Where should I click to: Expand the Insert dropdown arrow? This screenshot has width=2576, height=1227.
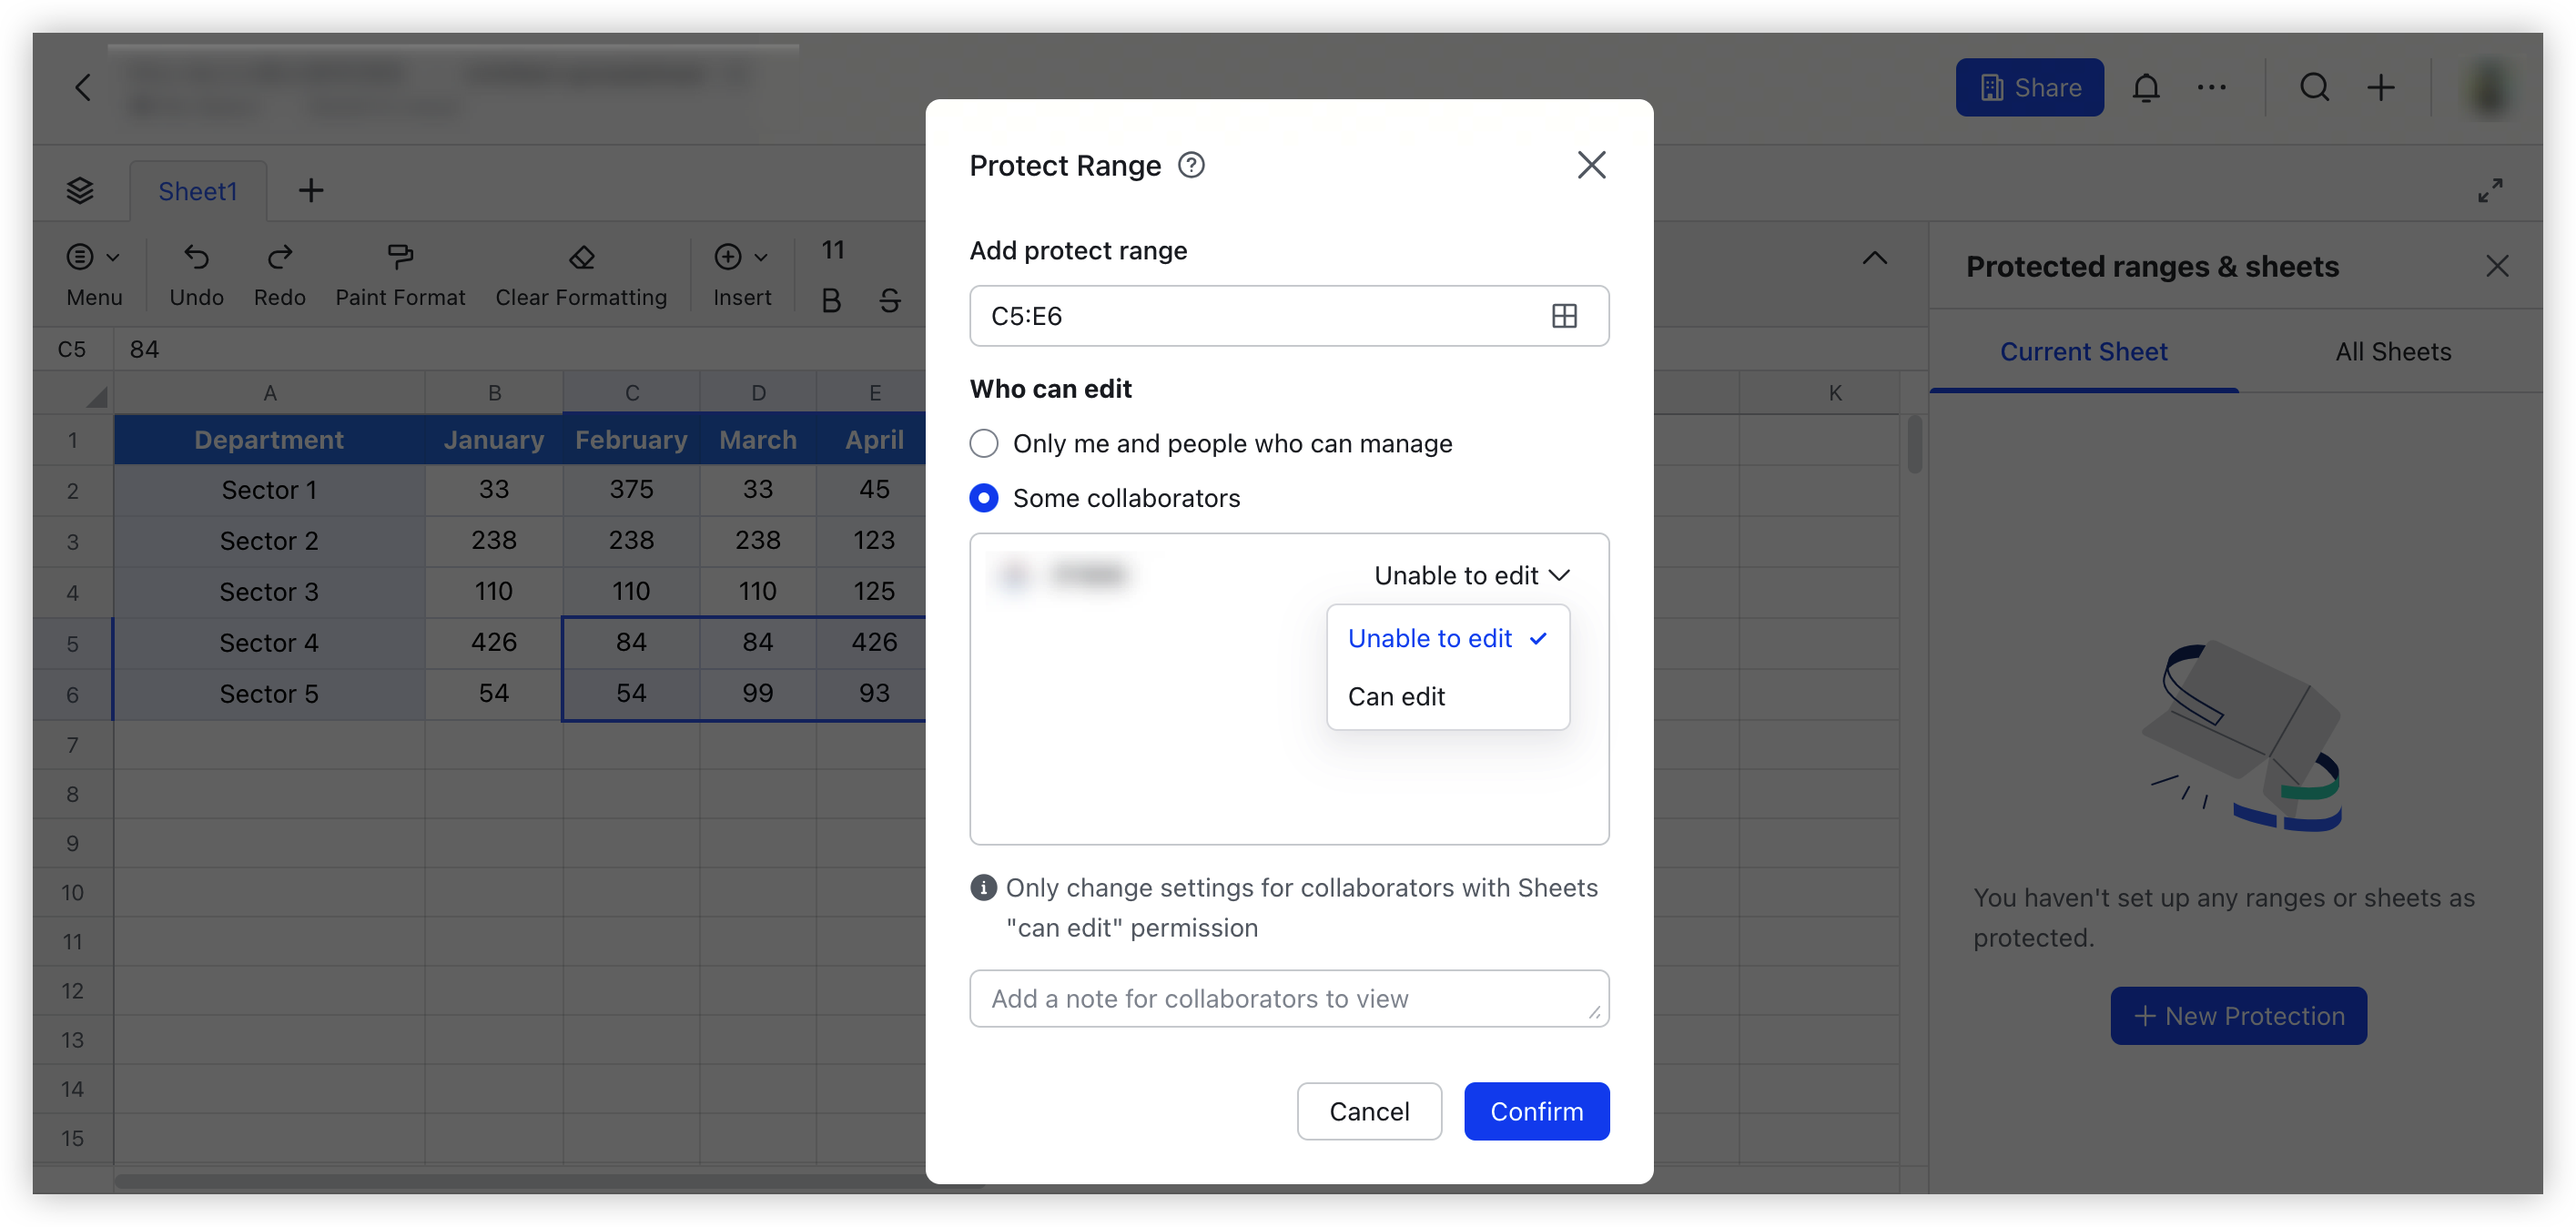click(x=760, y=257)
